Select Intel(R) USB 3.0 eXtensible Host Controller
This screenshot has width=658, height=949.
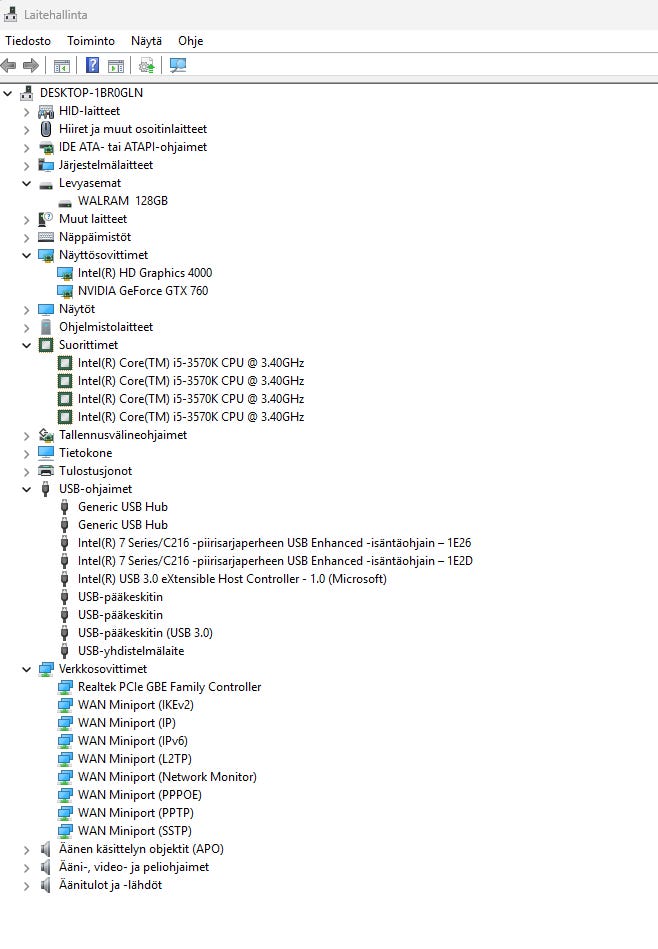pyautogui.click(x=232, y=579)
